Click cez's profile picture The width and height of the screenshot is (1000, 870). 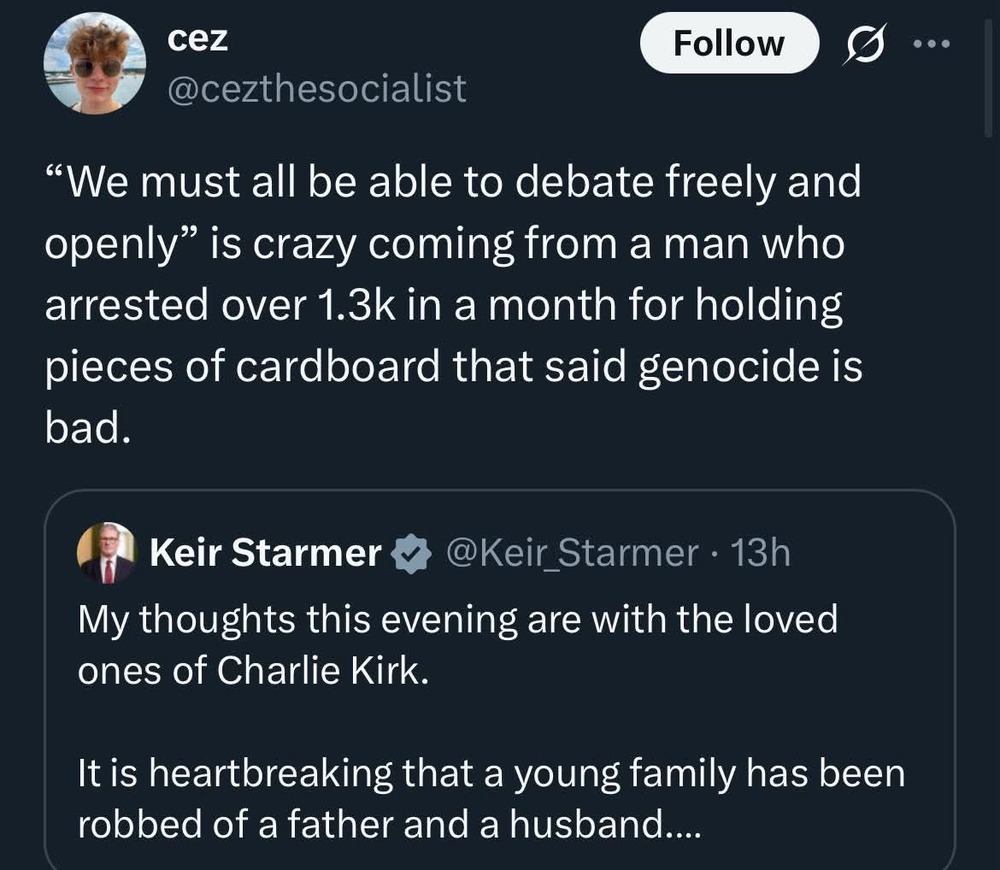tap(95, 65)
